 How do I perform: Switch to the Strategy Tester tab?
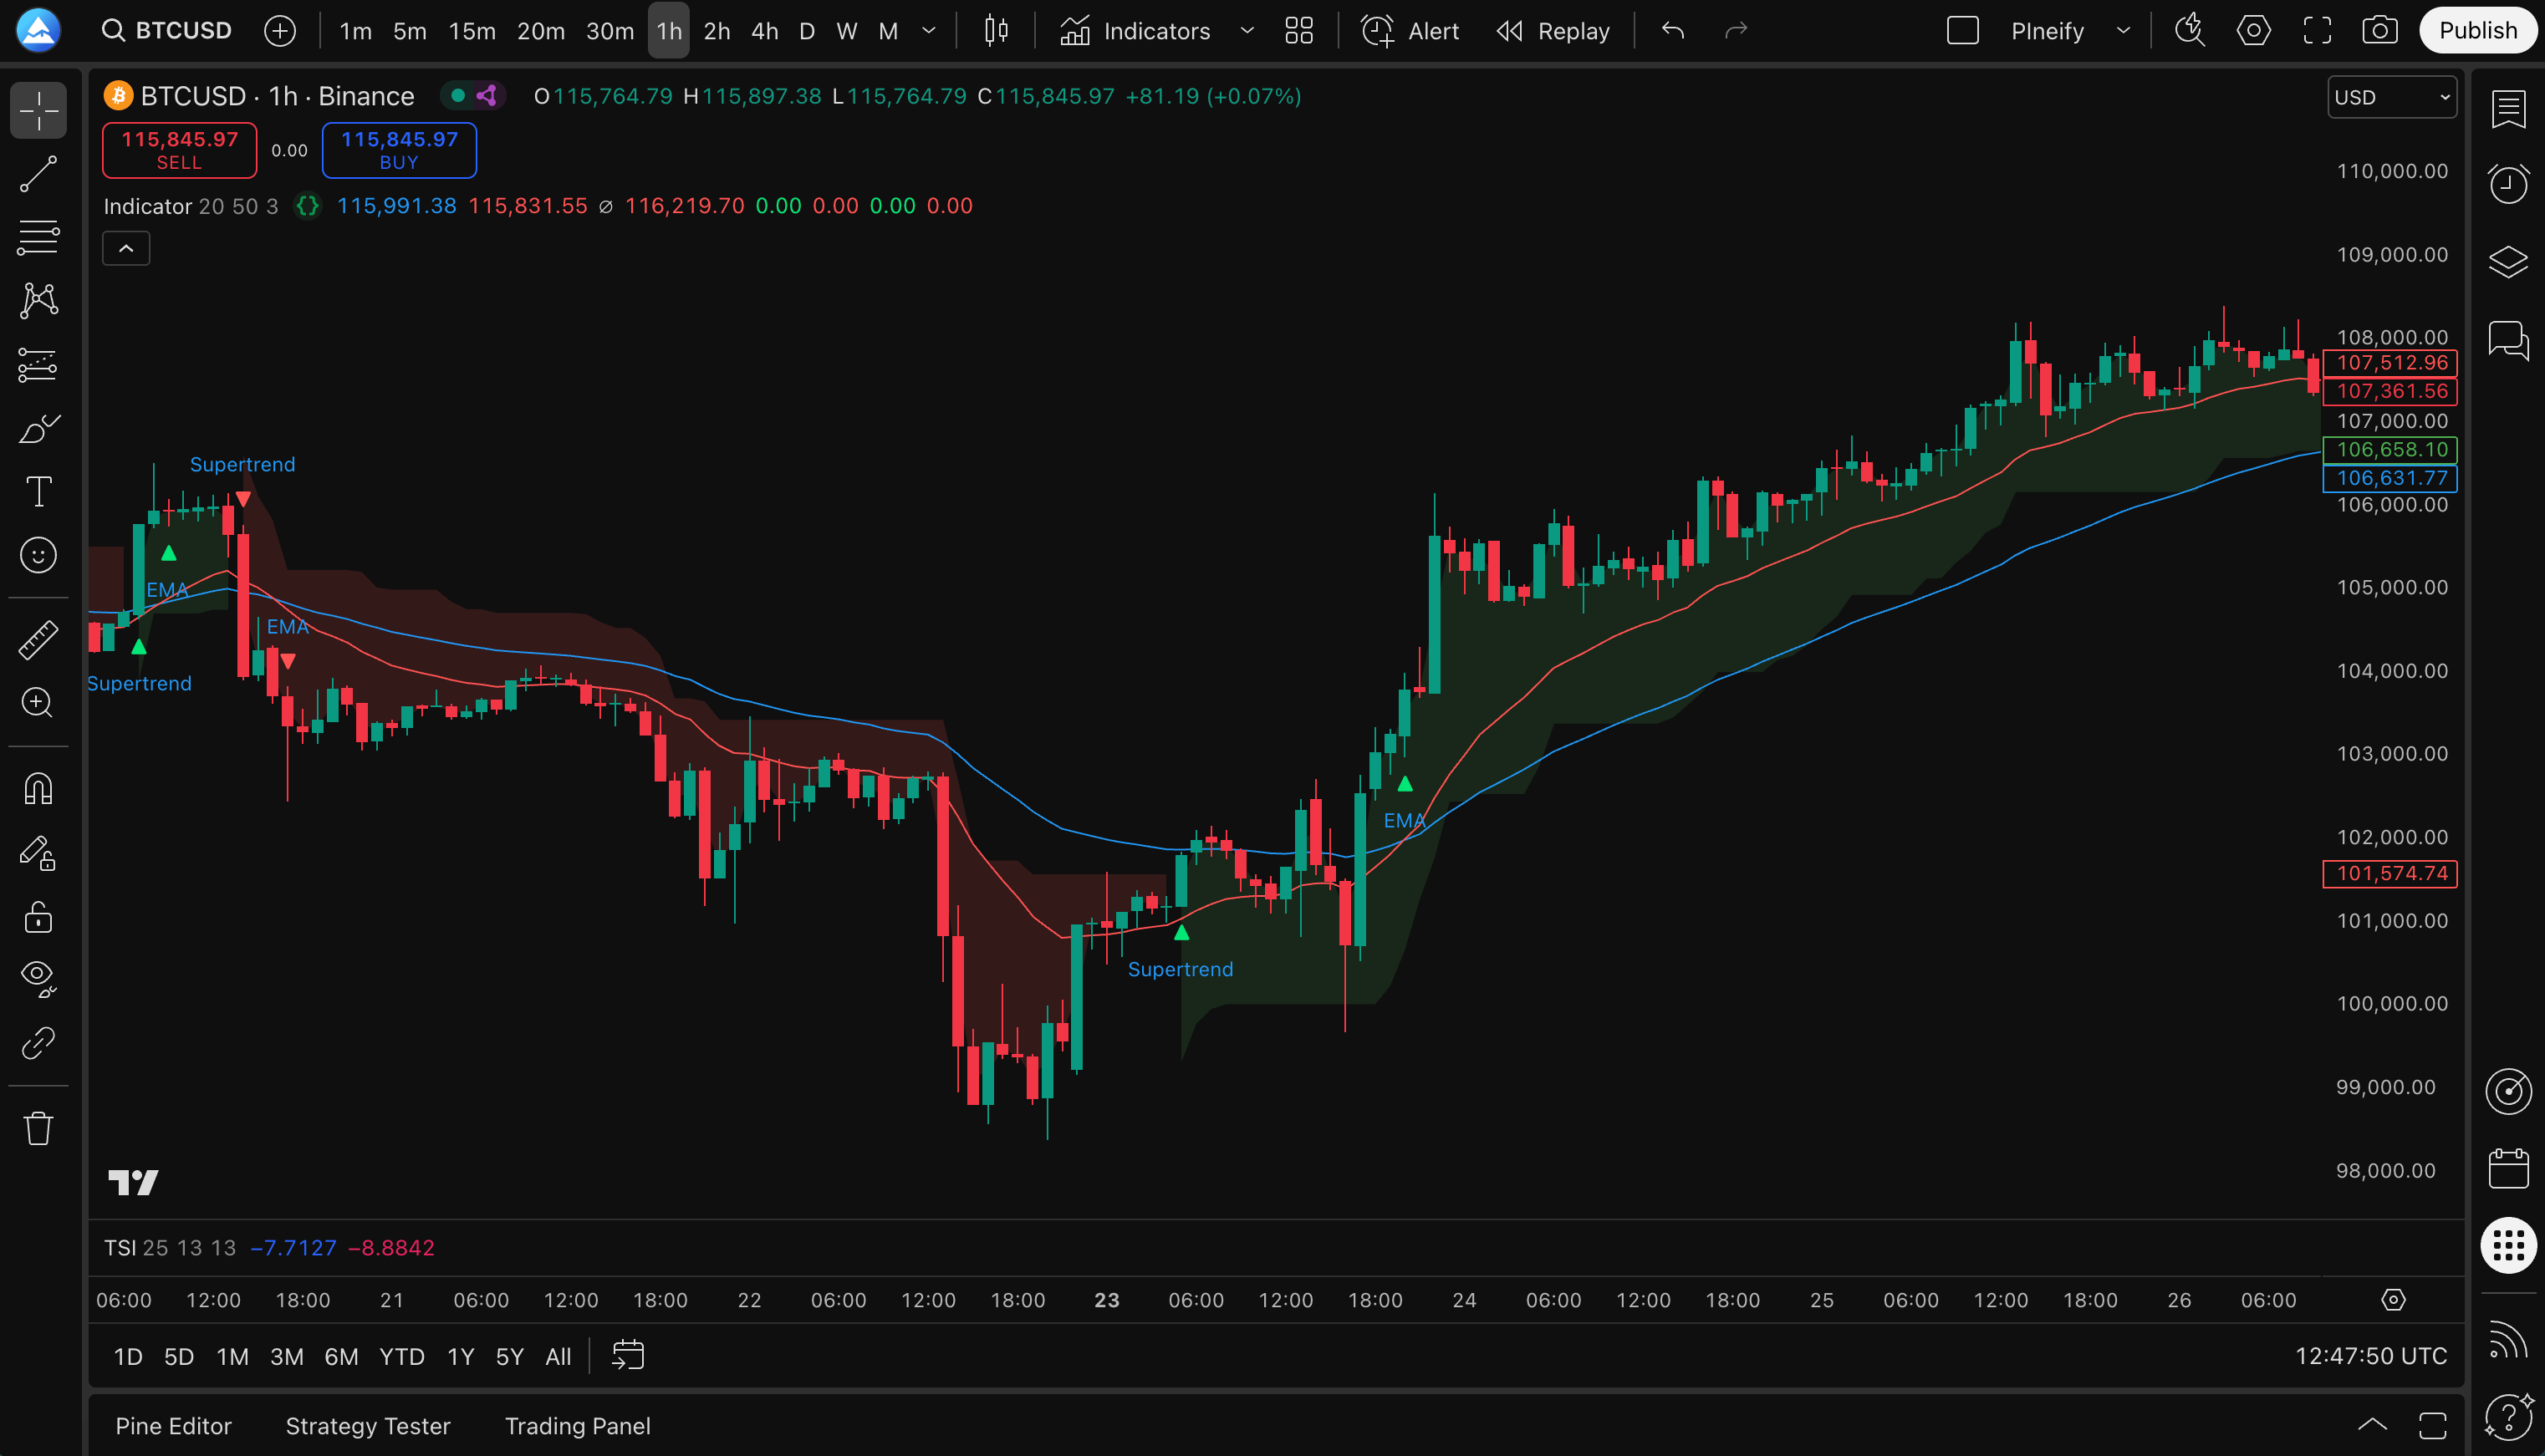pos(367,1426)
